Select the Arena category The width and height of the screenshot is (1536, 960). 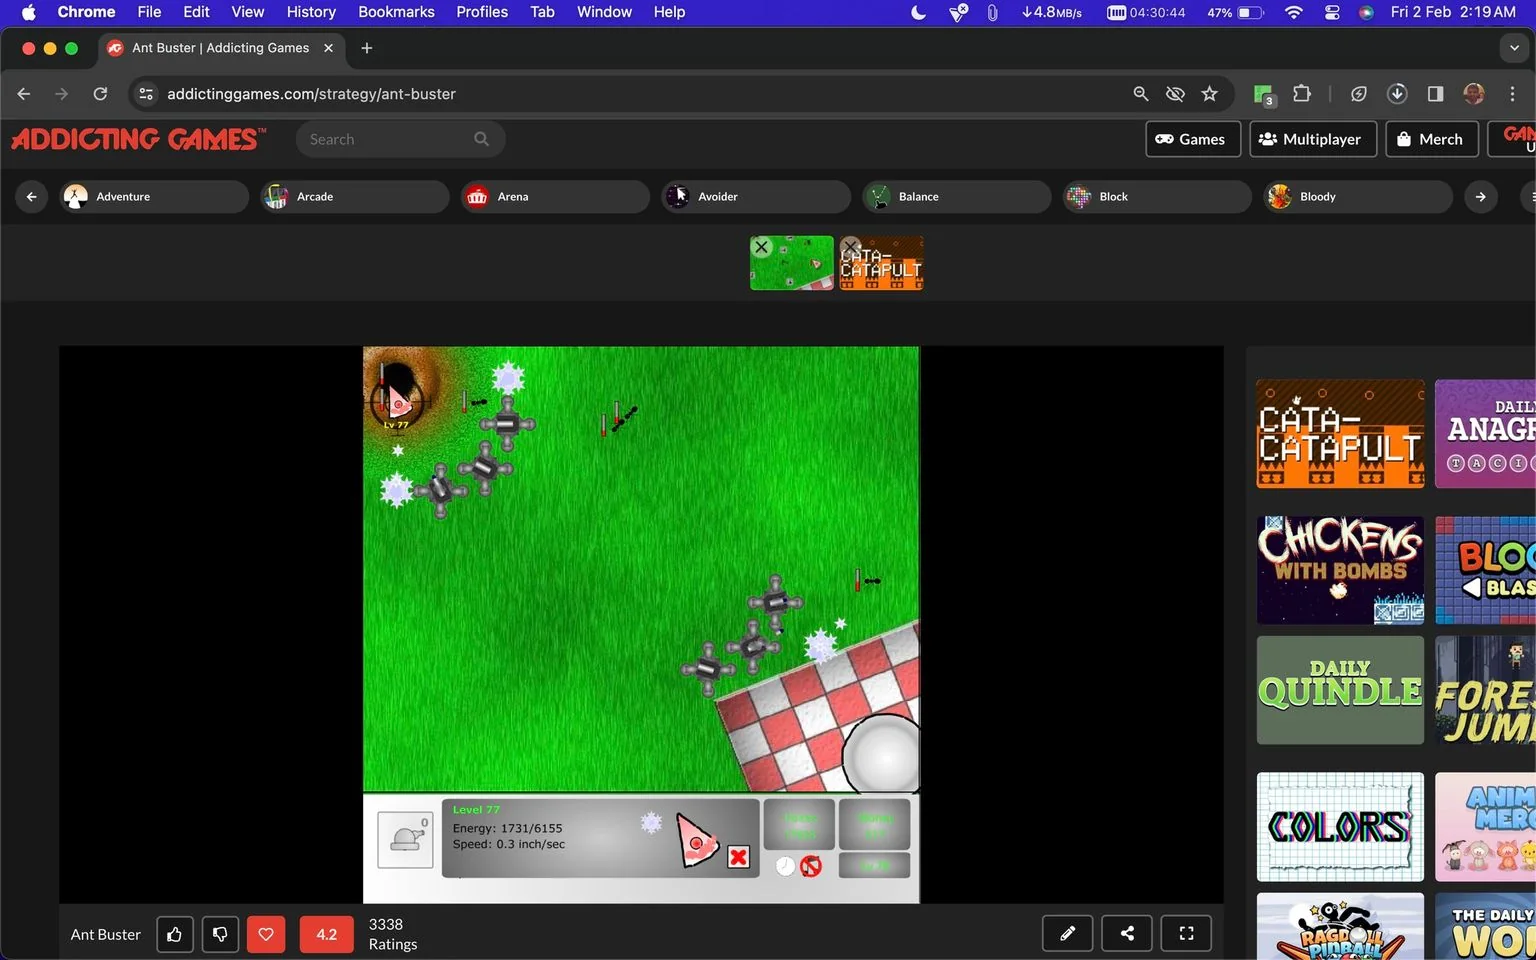pos(555,196)
